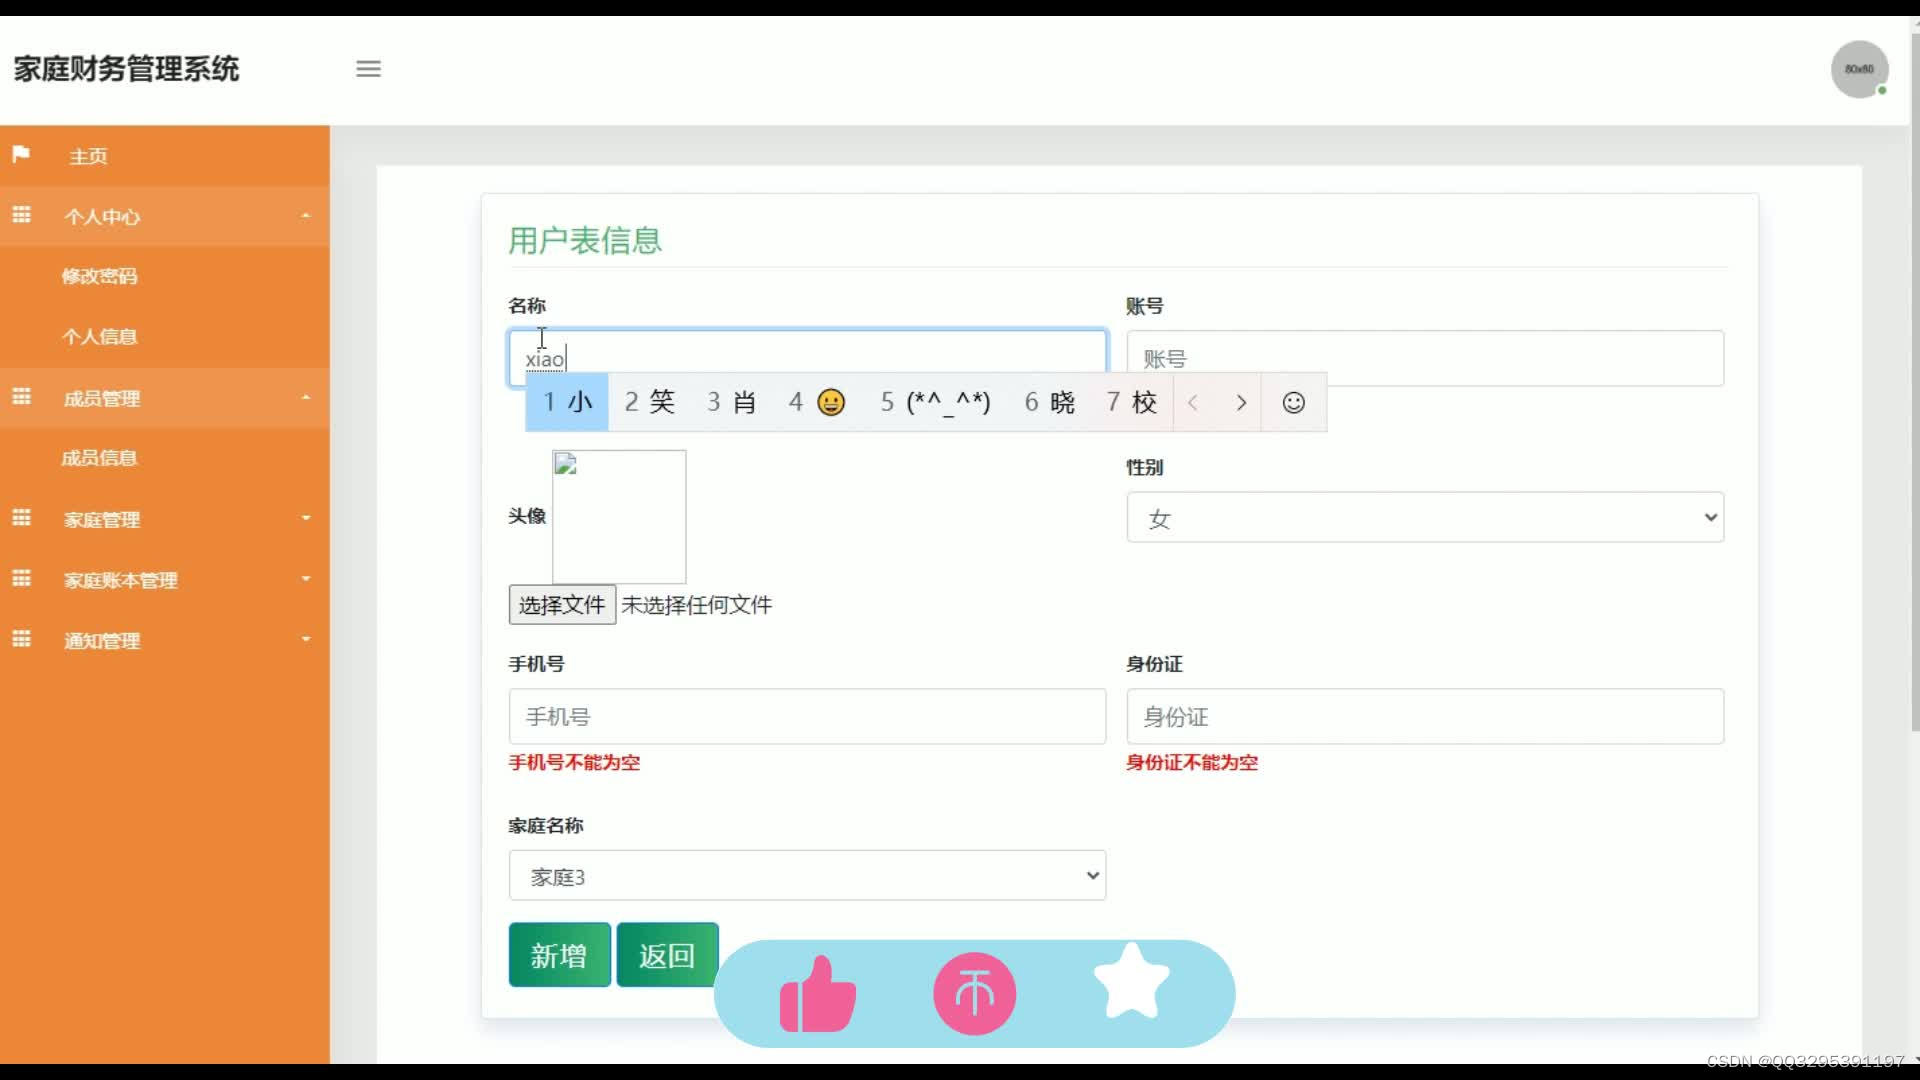Image resolution: width=1920 pixels, height=1080 pixels.
Task: Toggle the sidebar hamburger menu icon
Action: click(368, 69)
